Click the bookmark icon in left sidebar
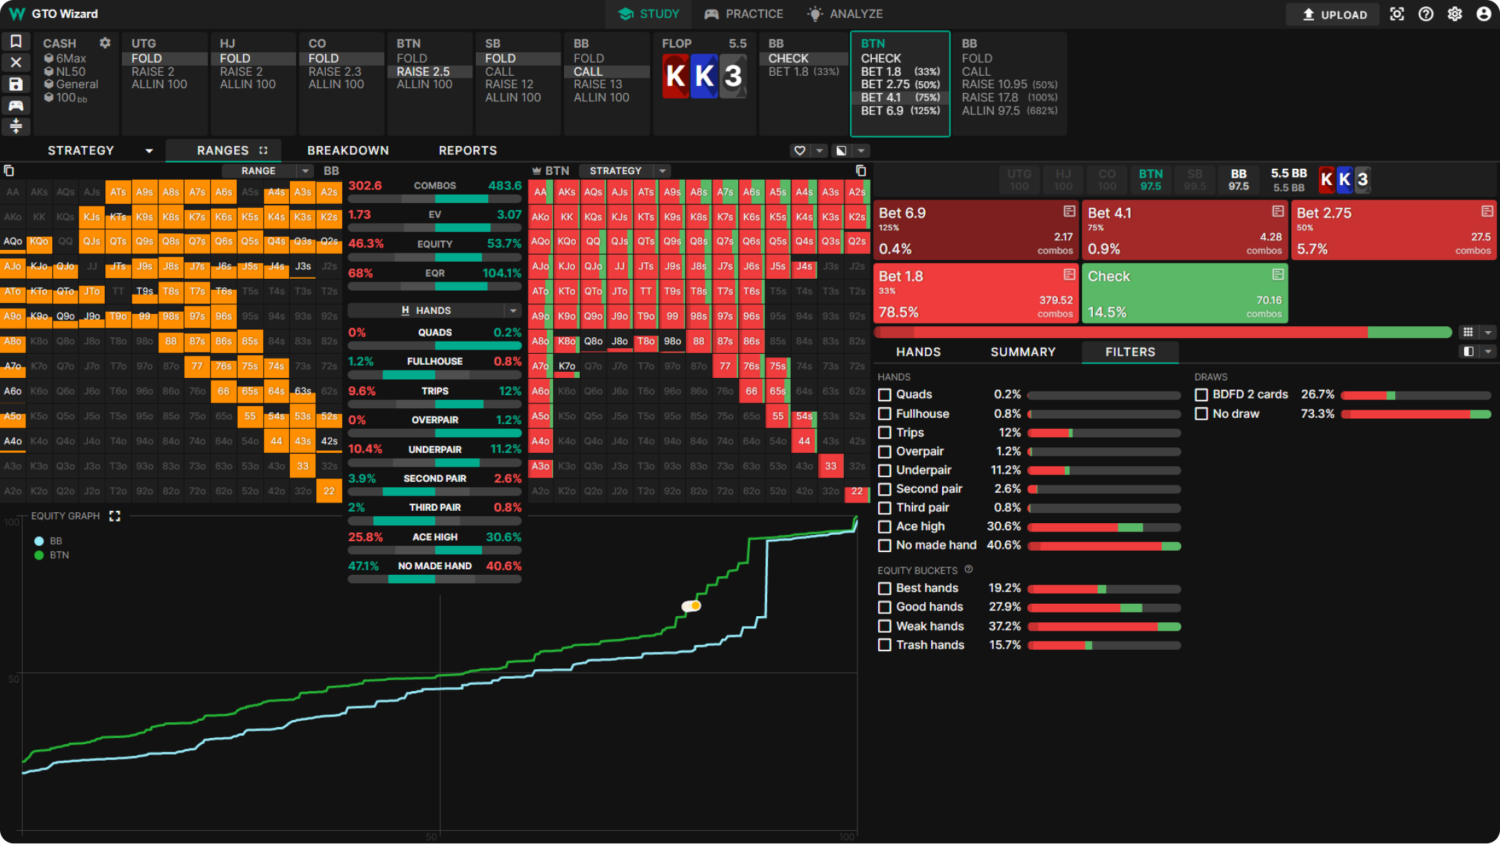 tap(16, 41)
